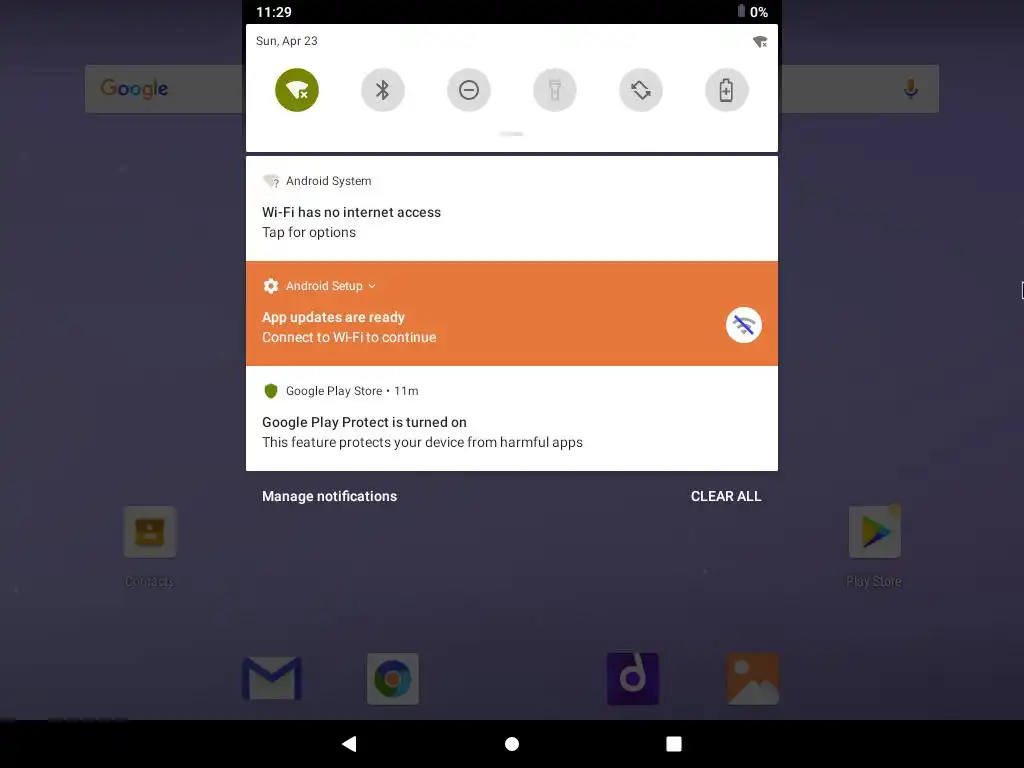The width and height of the screenshot is (1024, 768).
Task: Click the Android System Wi-Fi icon
Action: click(271, 181)
